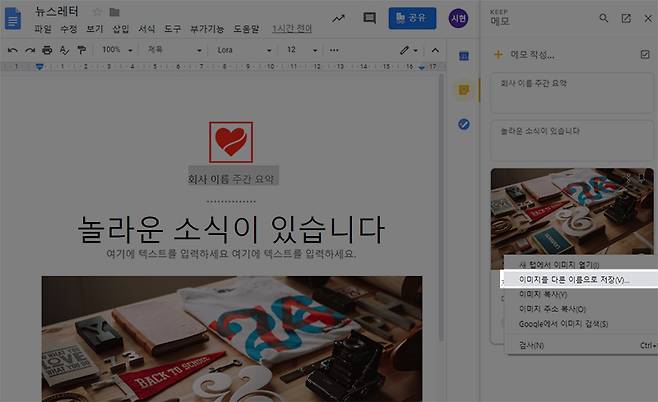658x402 pixels.
Task: Open comment history icon
Action: coord(369,18)
